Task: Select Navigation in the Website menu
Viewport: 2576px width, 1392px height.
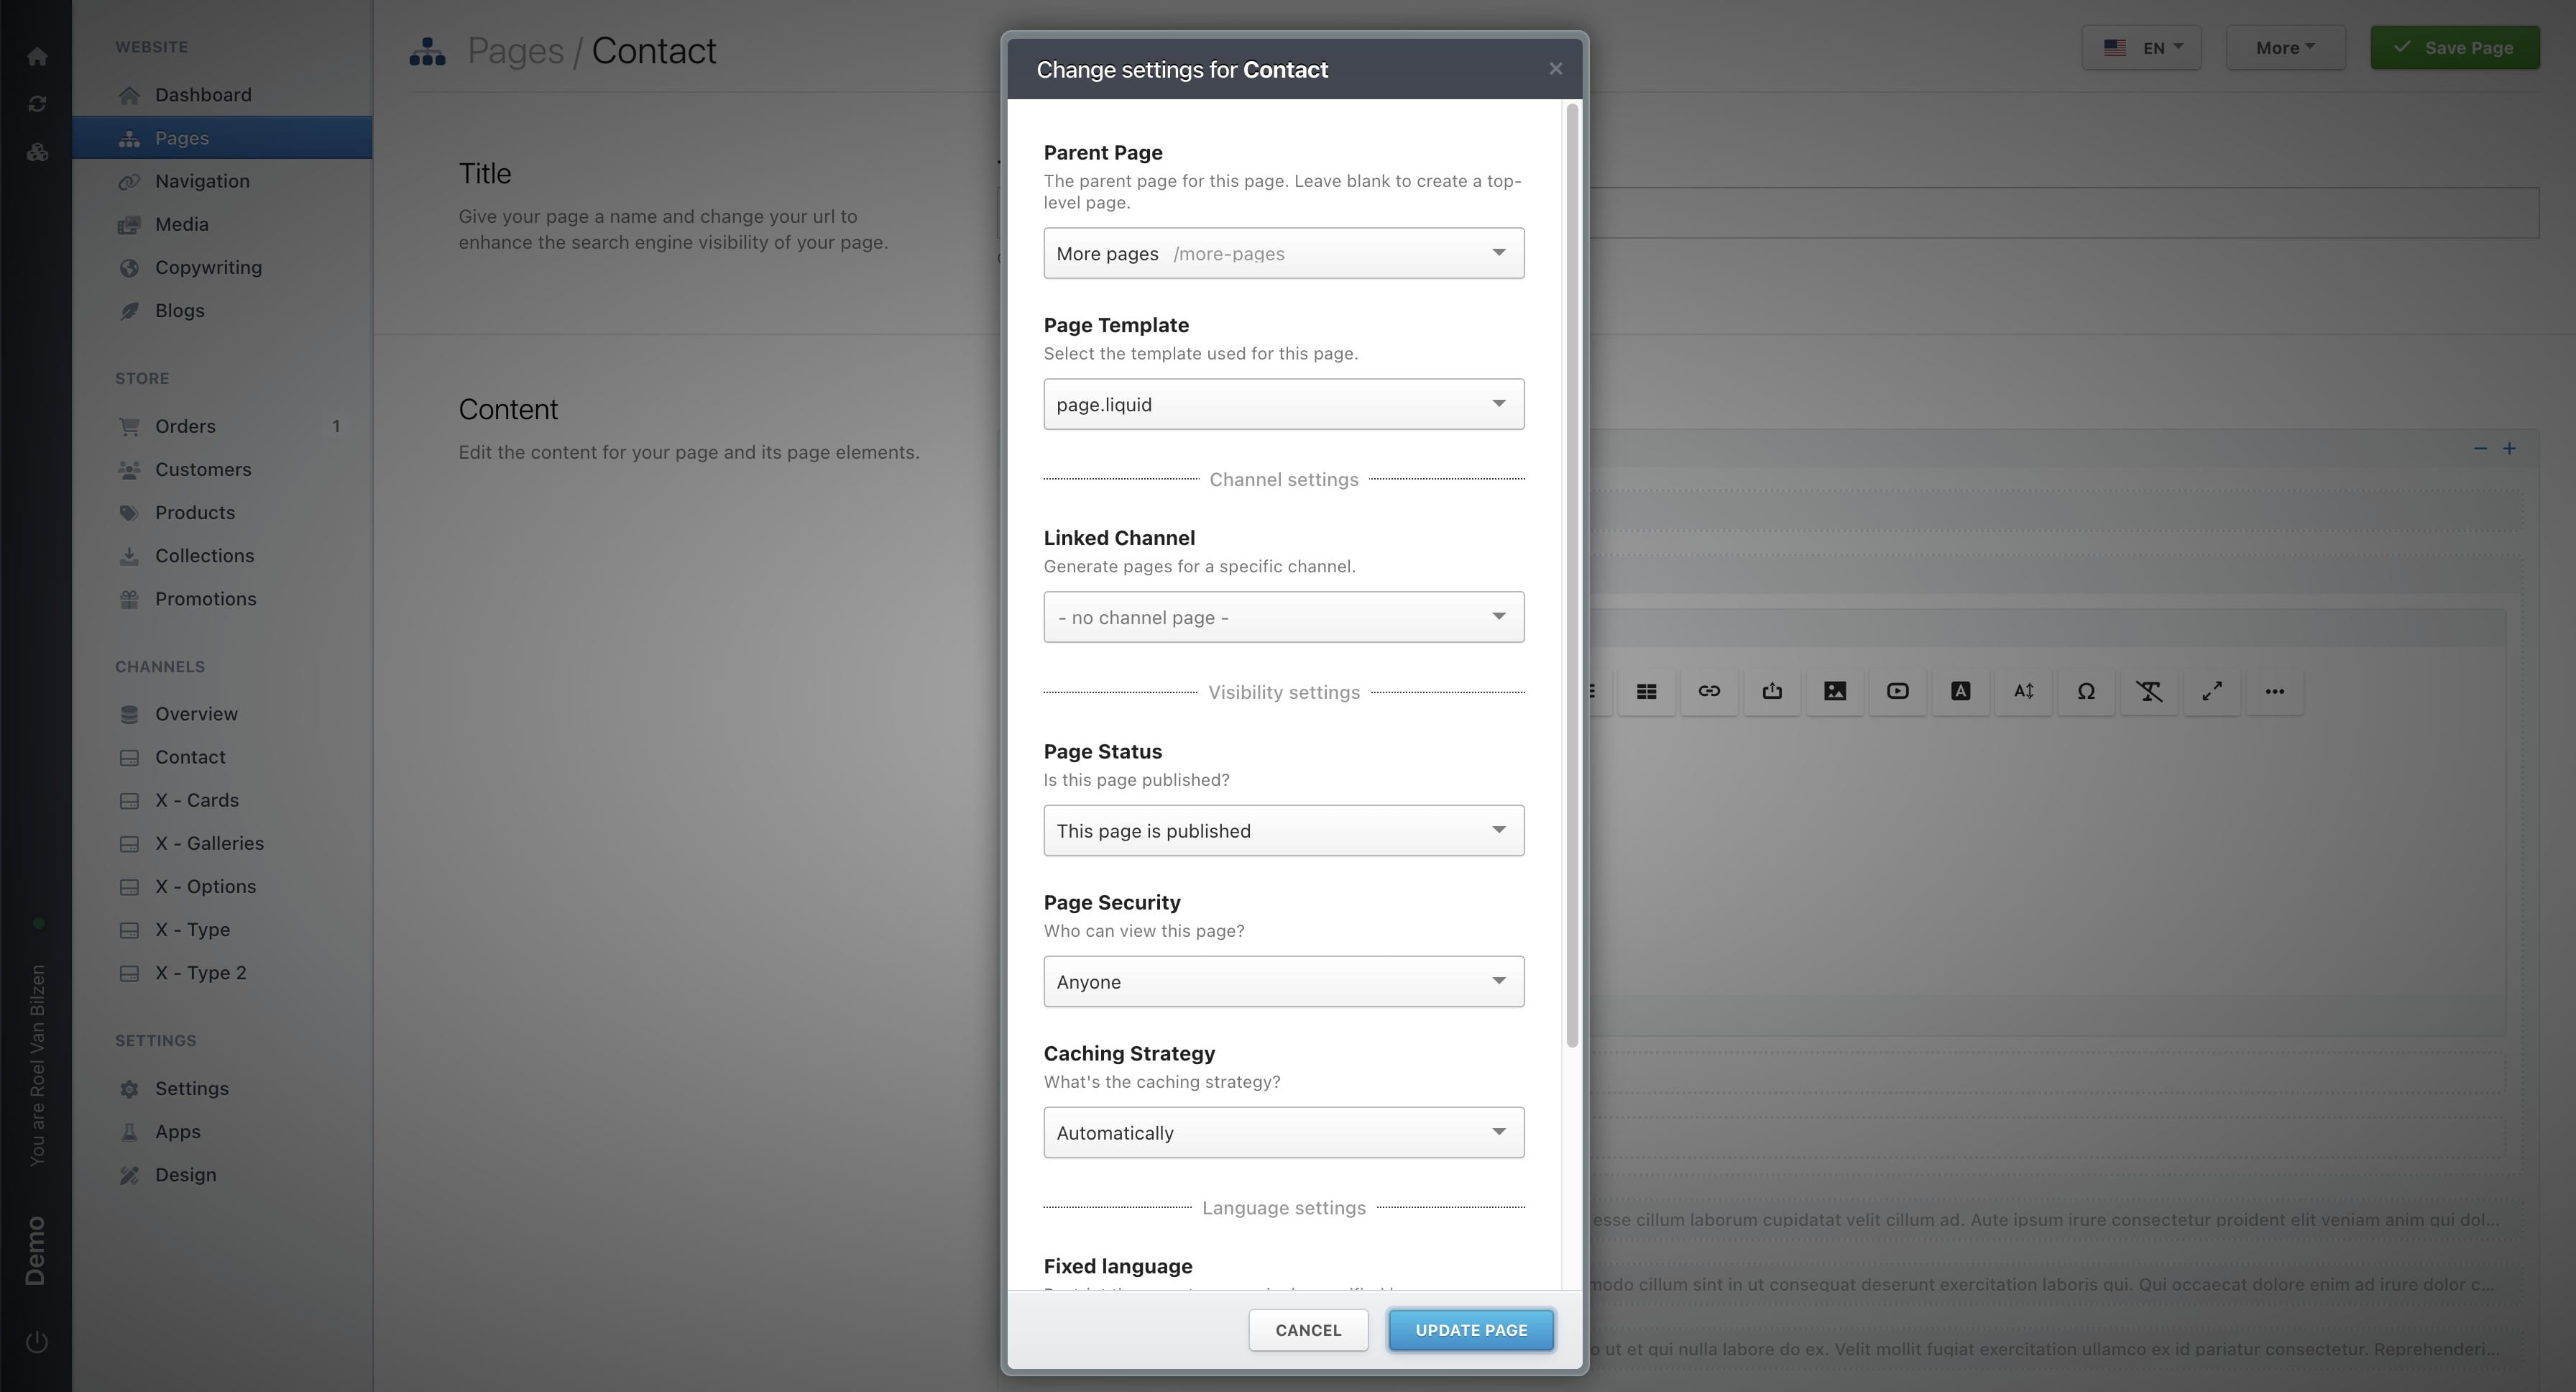Action: click(202, 181)
